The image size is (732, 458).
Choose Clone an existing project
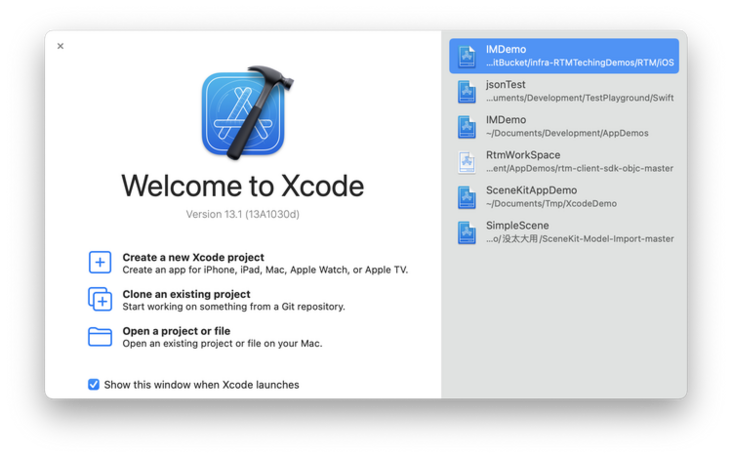coord(186,294)
